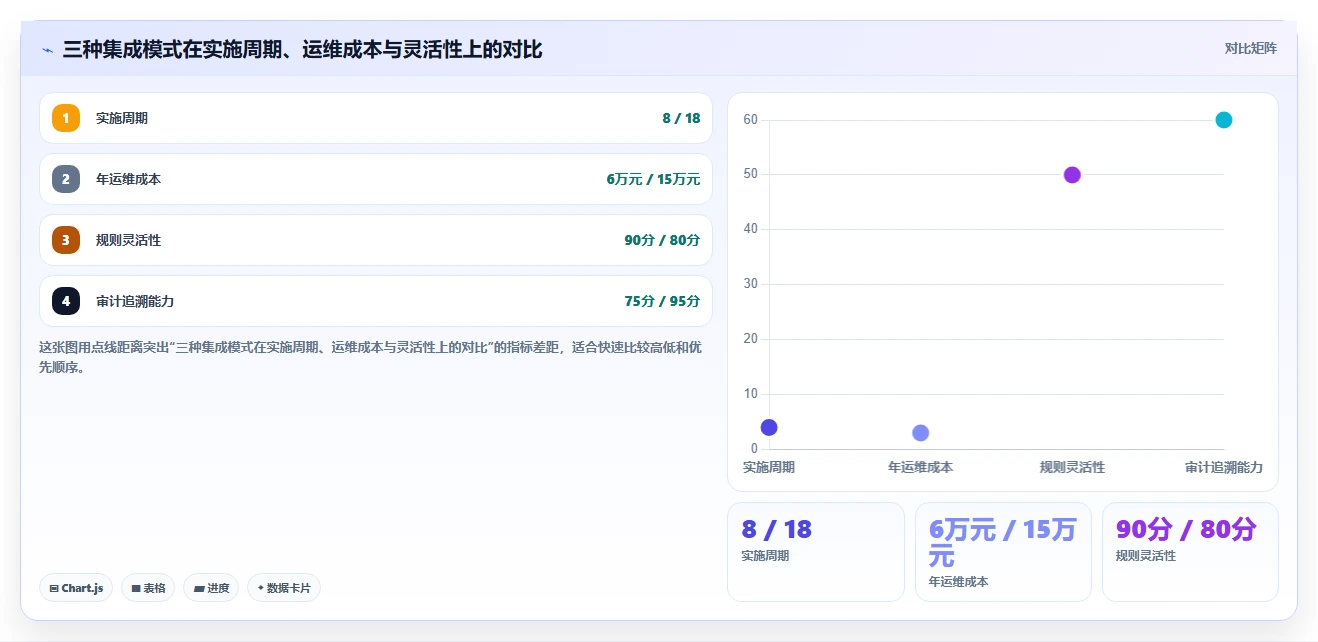1318x642 pixels.
Task: Click the description paragraph under the list
Action: coord(370,357)
